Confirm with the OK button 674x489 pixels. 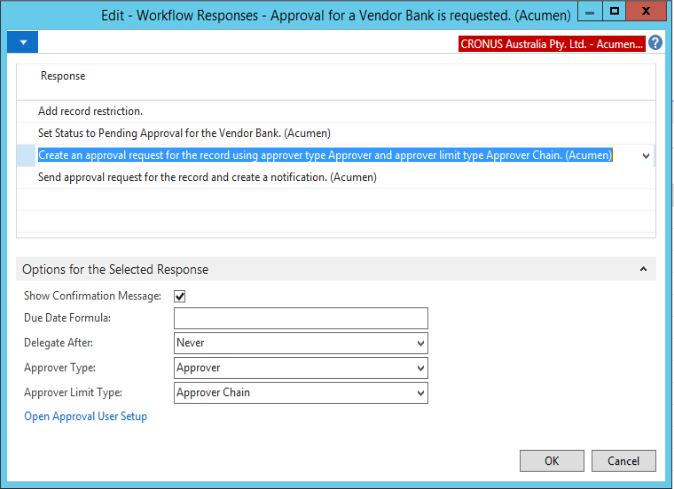tap(552, 461)
